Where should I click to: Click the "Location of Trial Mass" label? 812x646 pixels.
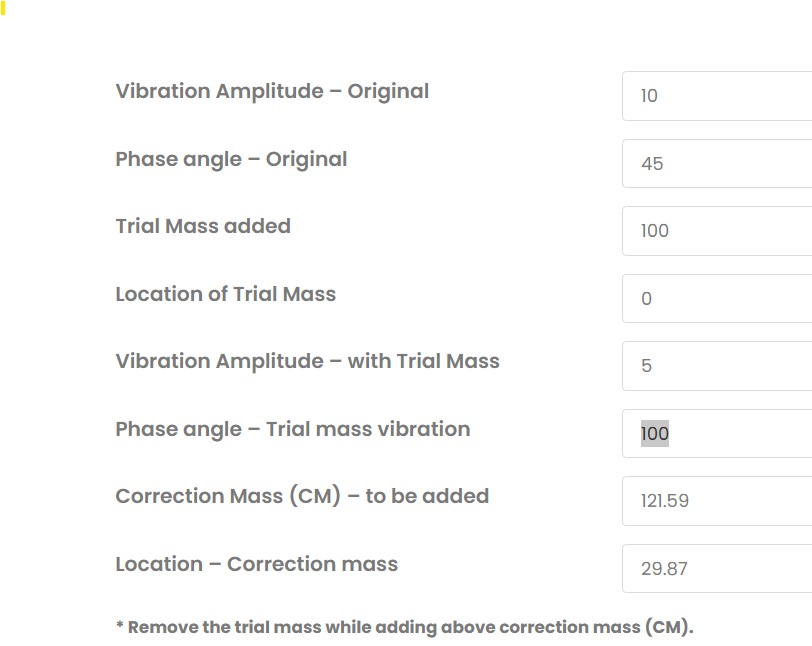click(225, 294)
